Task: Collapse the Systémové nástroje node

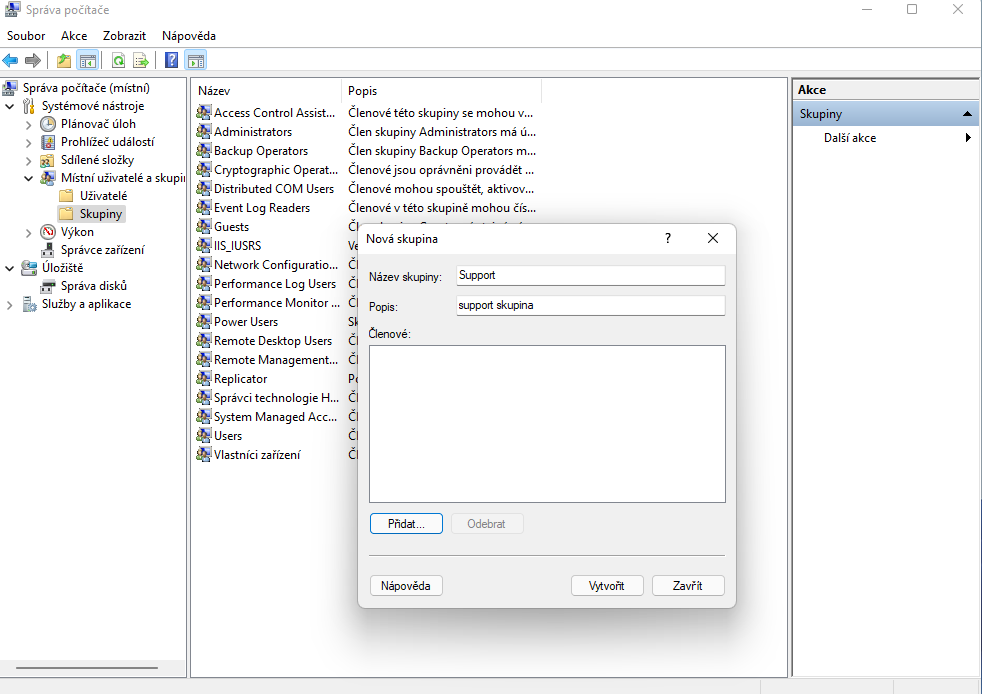Action: pos(10,106)
